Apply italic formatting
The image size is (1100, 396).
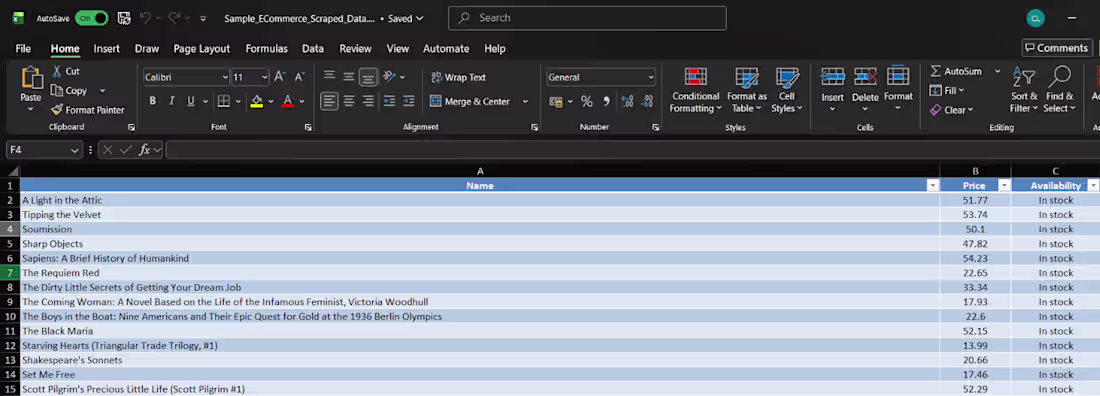click(171, 101)
